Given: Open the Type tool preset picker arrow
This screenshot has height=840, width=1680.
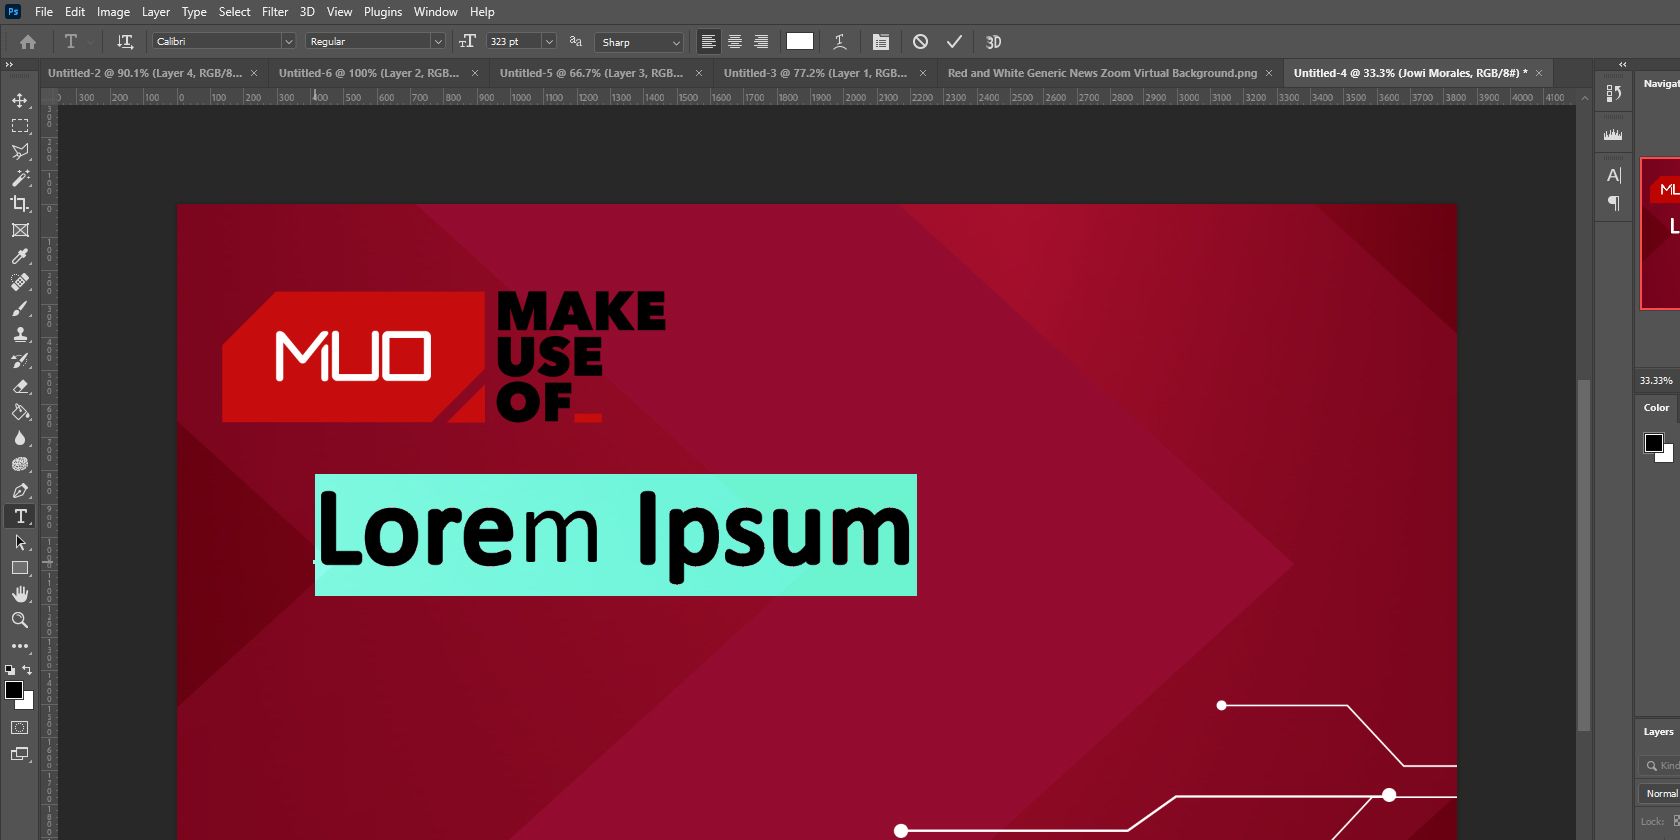Looking at the screenshot, I should tap(90, 42).
